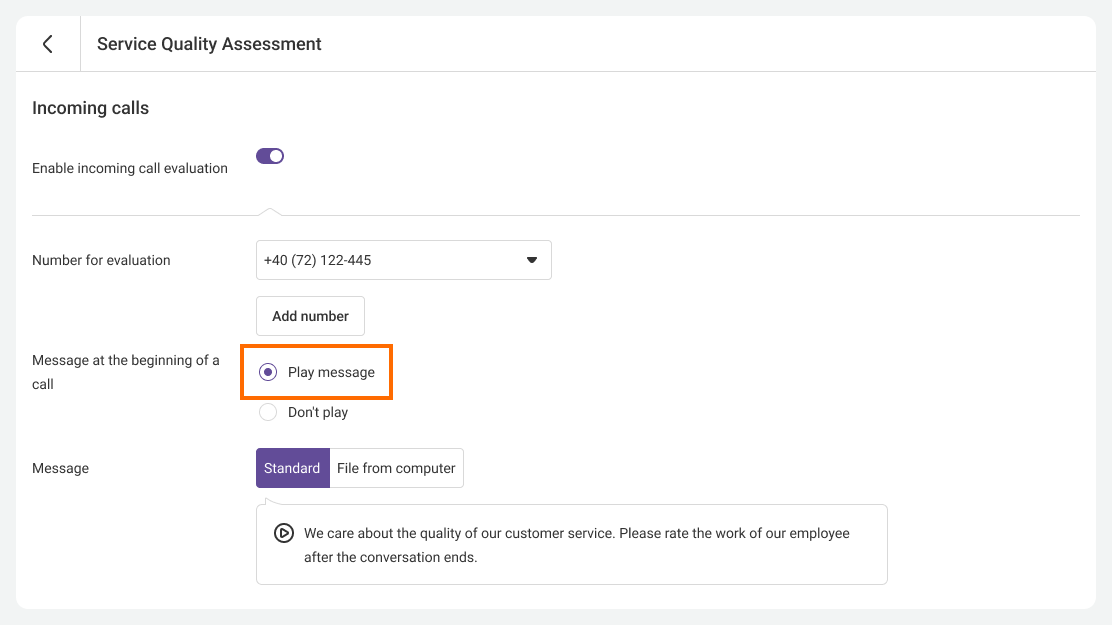Image resolution: width=1112 pixels, height=625 pixels.
Task: Play the standard message audio preview icon
Action: 284,533
